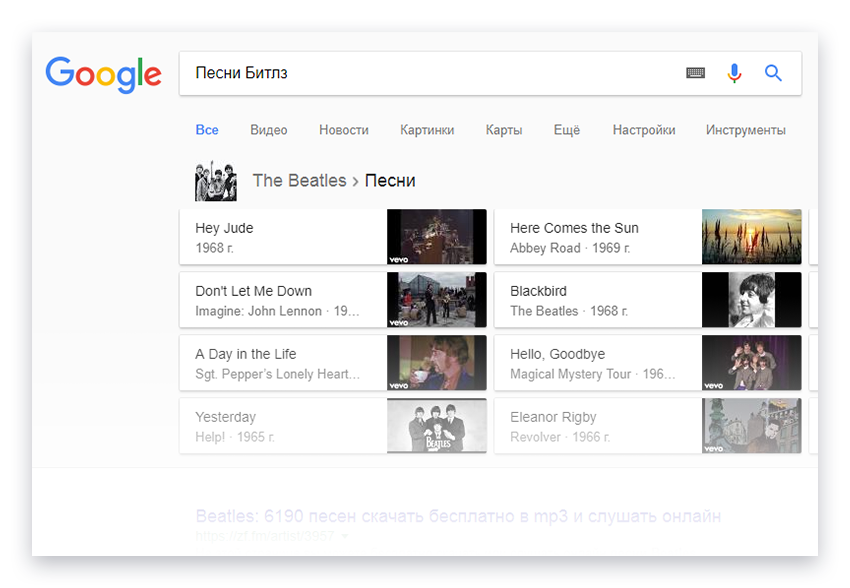Open the Eleanor Rigby song title
Screen dimensions: 850x588
point(553,417)
